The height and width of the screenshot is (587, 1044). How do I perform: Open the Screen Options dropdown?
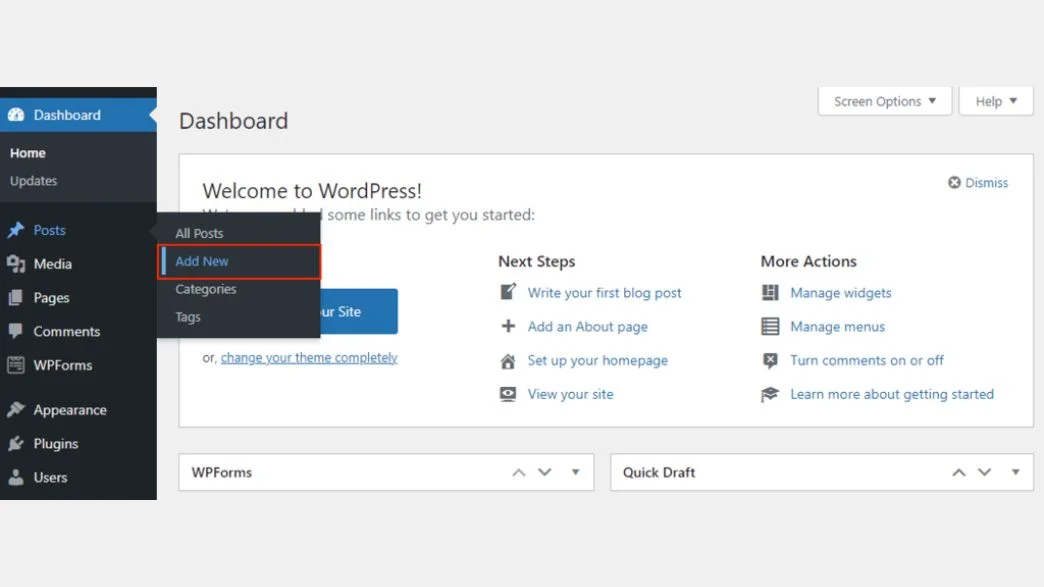click(883, 100)
